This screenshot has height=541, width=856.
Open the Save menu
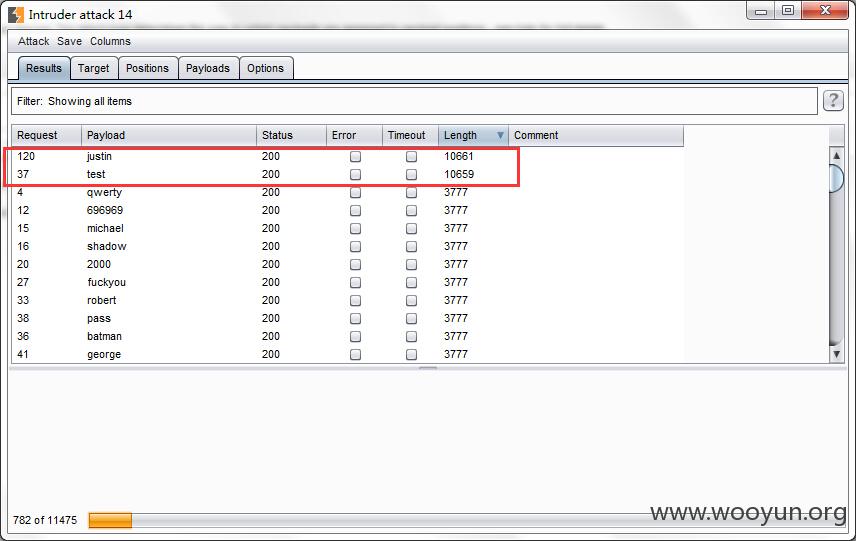point(69,41)
